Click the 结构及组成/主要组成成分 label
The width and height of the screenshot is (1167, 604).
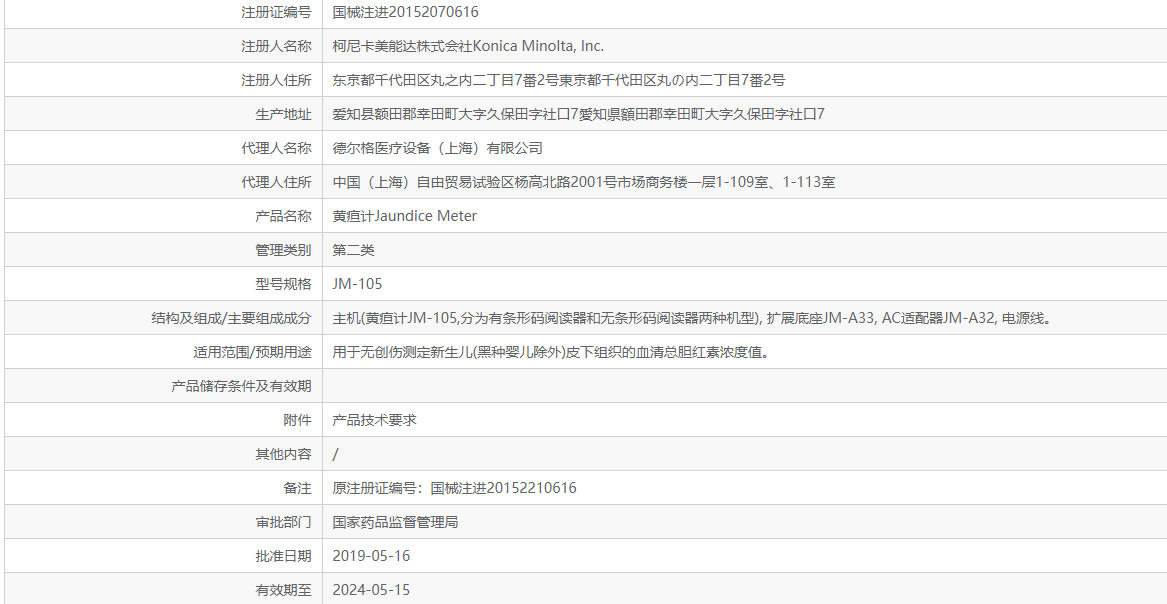(x=231, y=318)
